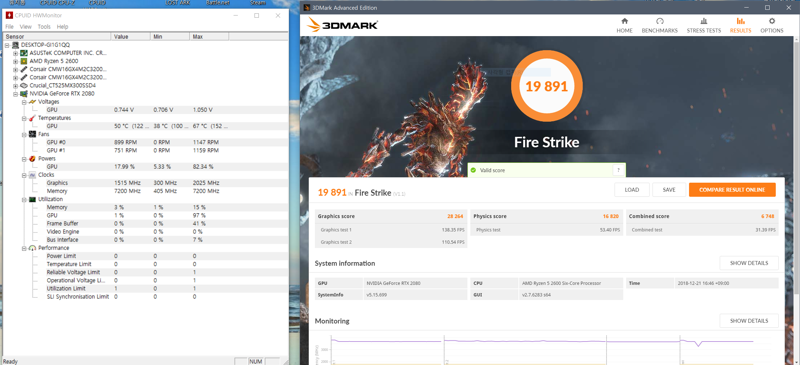Screen dimensions: 800x365
Task: Expand the AMD Ryzen 5 2600 node
Action: pos(16,61)
